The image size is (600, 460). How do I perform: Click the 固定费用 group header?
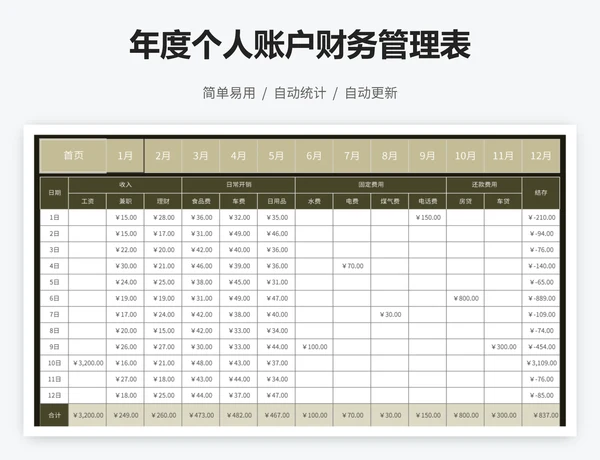click(x=371, y=185)
